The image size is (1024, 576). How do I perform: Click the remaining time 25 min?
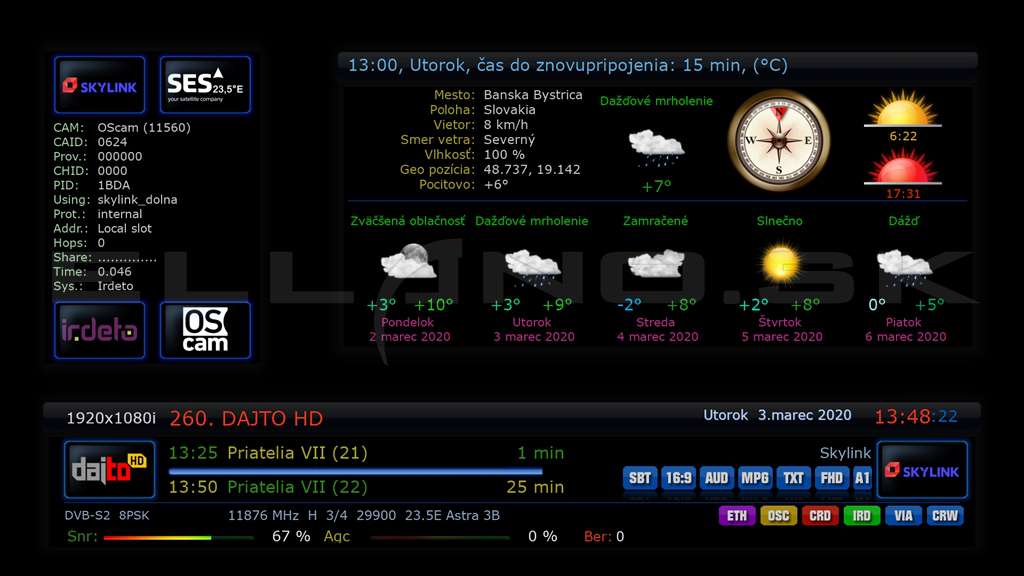(535, 487)
